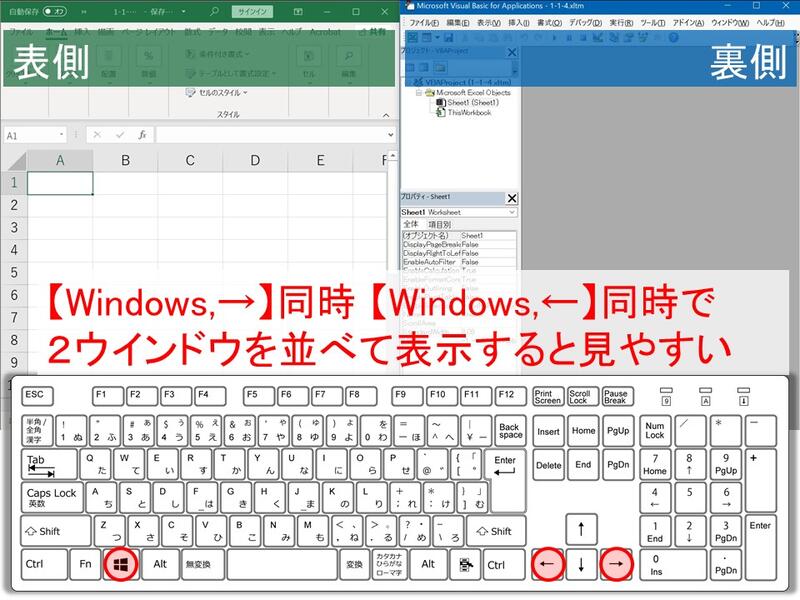Click the View Code icon in Project pane
This screenshot has height=600, width=800.
click(410, 67)
